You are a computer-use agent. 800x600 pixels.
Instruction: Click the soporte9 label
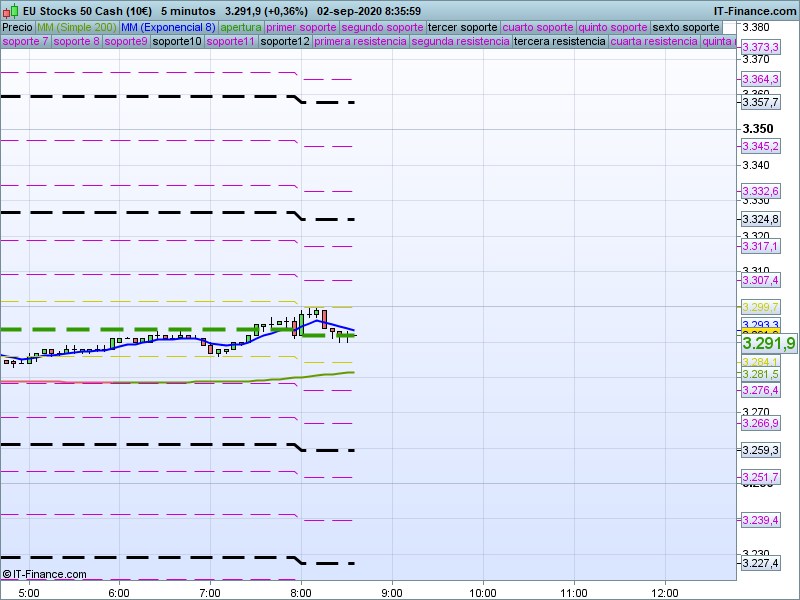tap(126, 41)
